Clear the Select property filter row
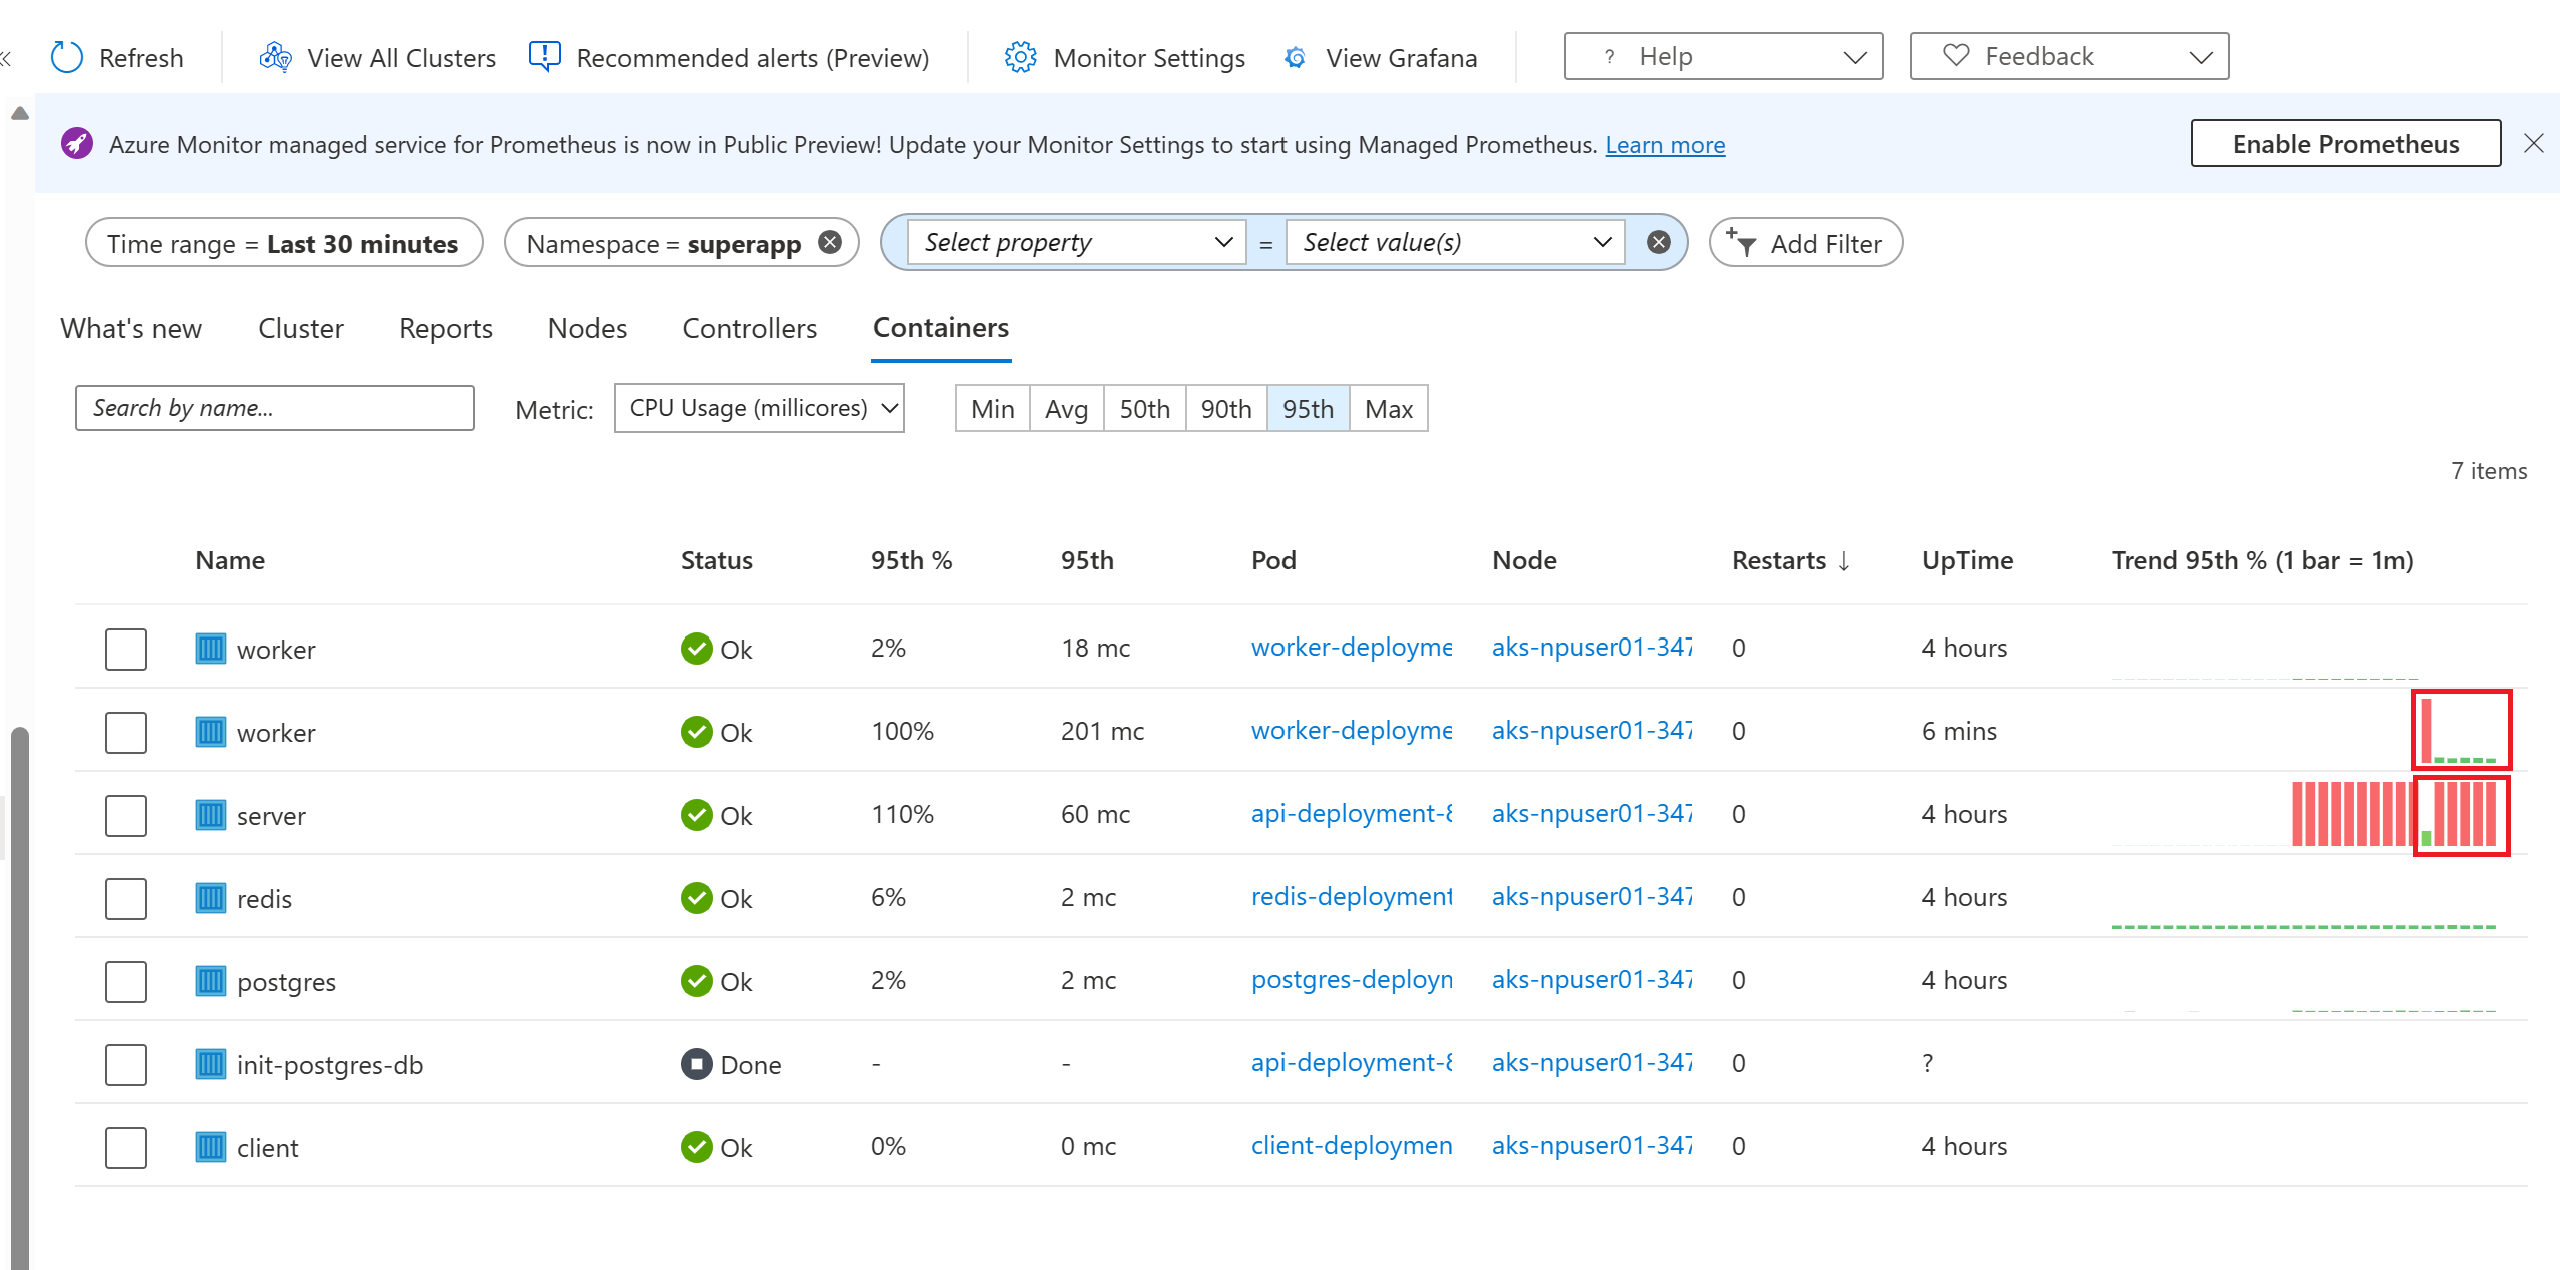Viewport: 2560px width, 1270px height. coord(1658,242)
